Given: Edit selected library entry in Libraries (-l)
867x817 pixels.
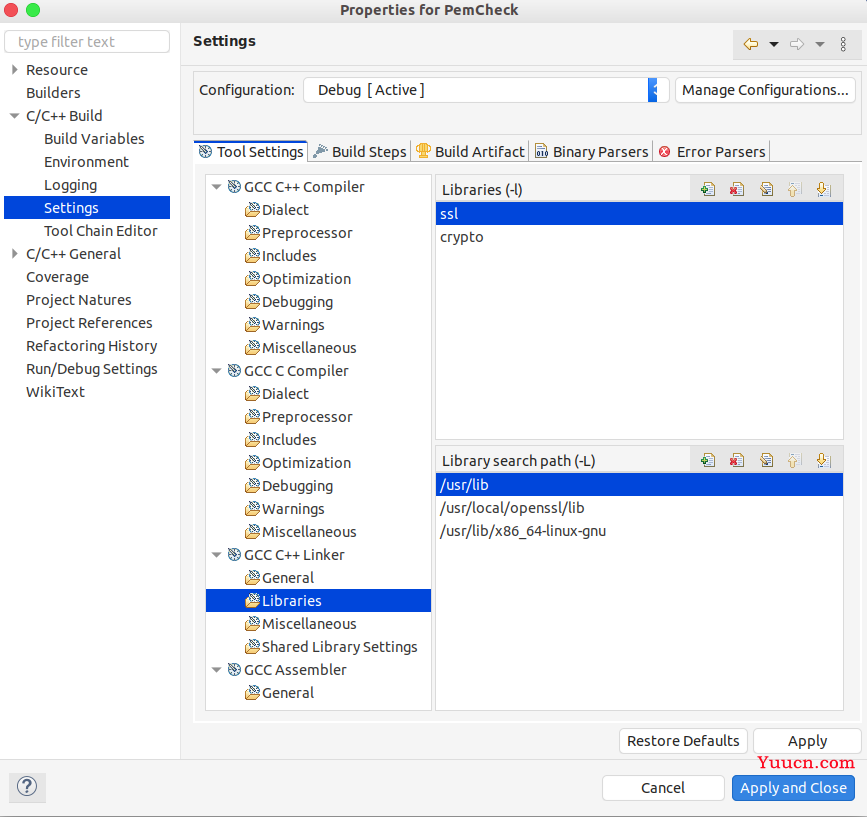Looking at the screenshot, I should pyautogui.click(x=766, y=189).
